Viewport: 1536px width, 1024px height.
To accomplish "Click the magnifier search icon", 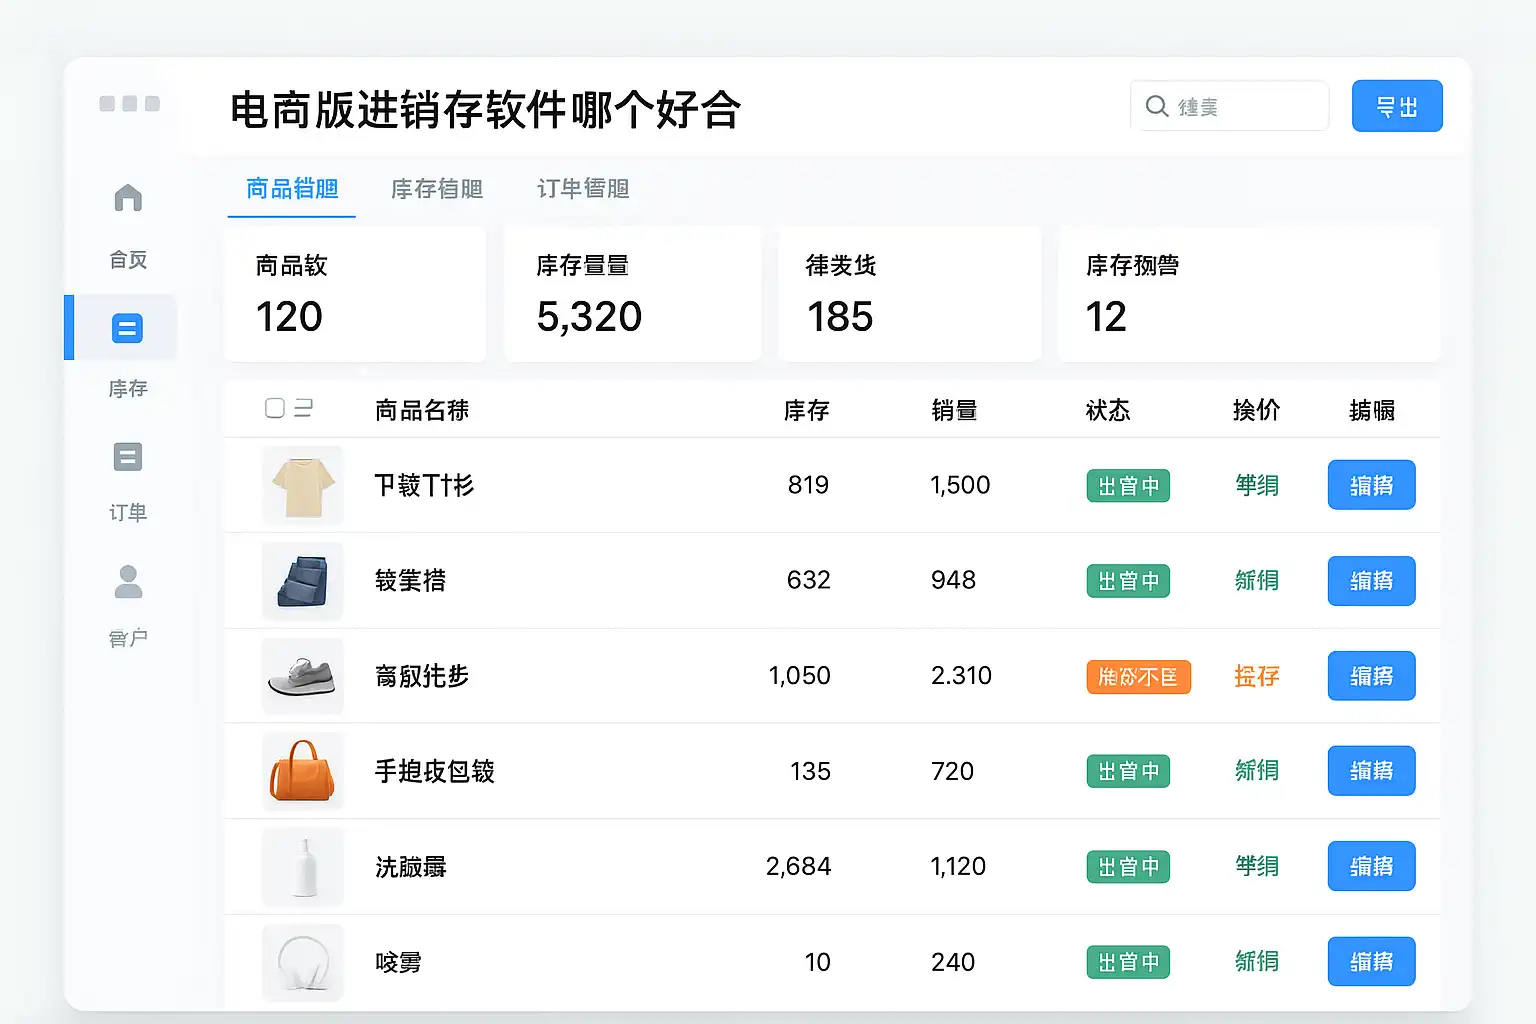I will point(1157,106).
